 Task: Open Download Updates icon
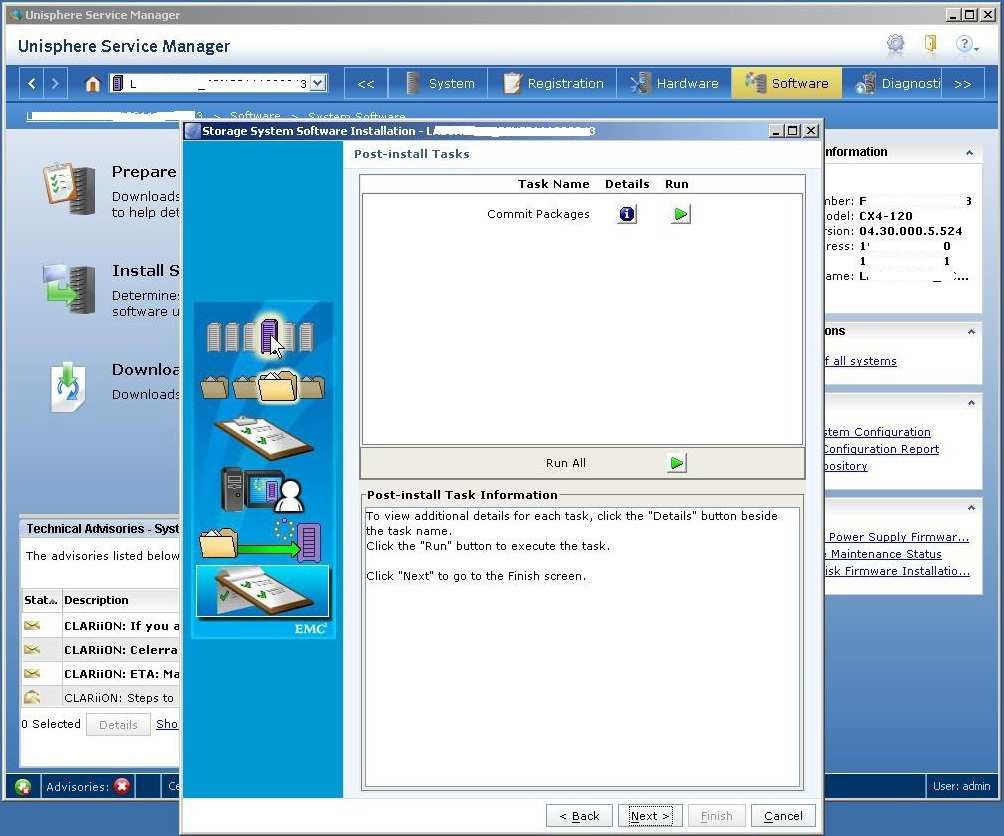tap(68, 387)
